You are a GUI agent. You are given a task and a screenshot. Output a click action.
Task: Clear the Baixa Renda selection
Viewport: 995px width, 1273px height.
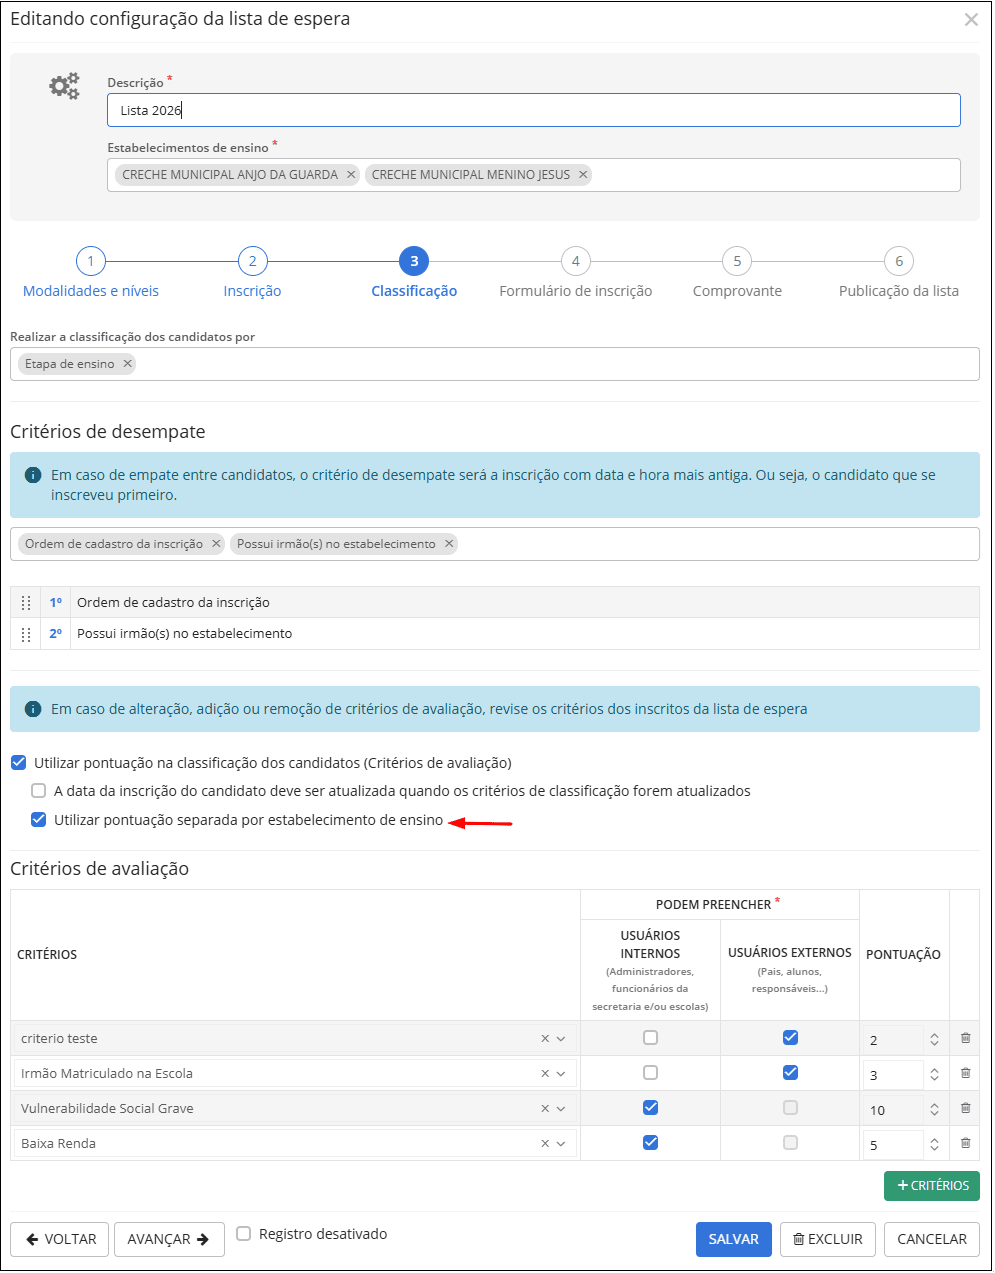tap(545, 1144)
